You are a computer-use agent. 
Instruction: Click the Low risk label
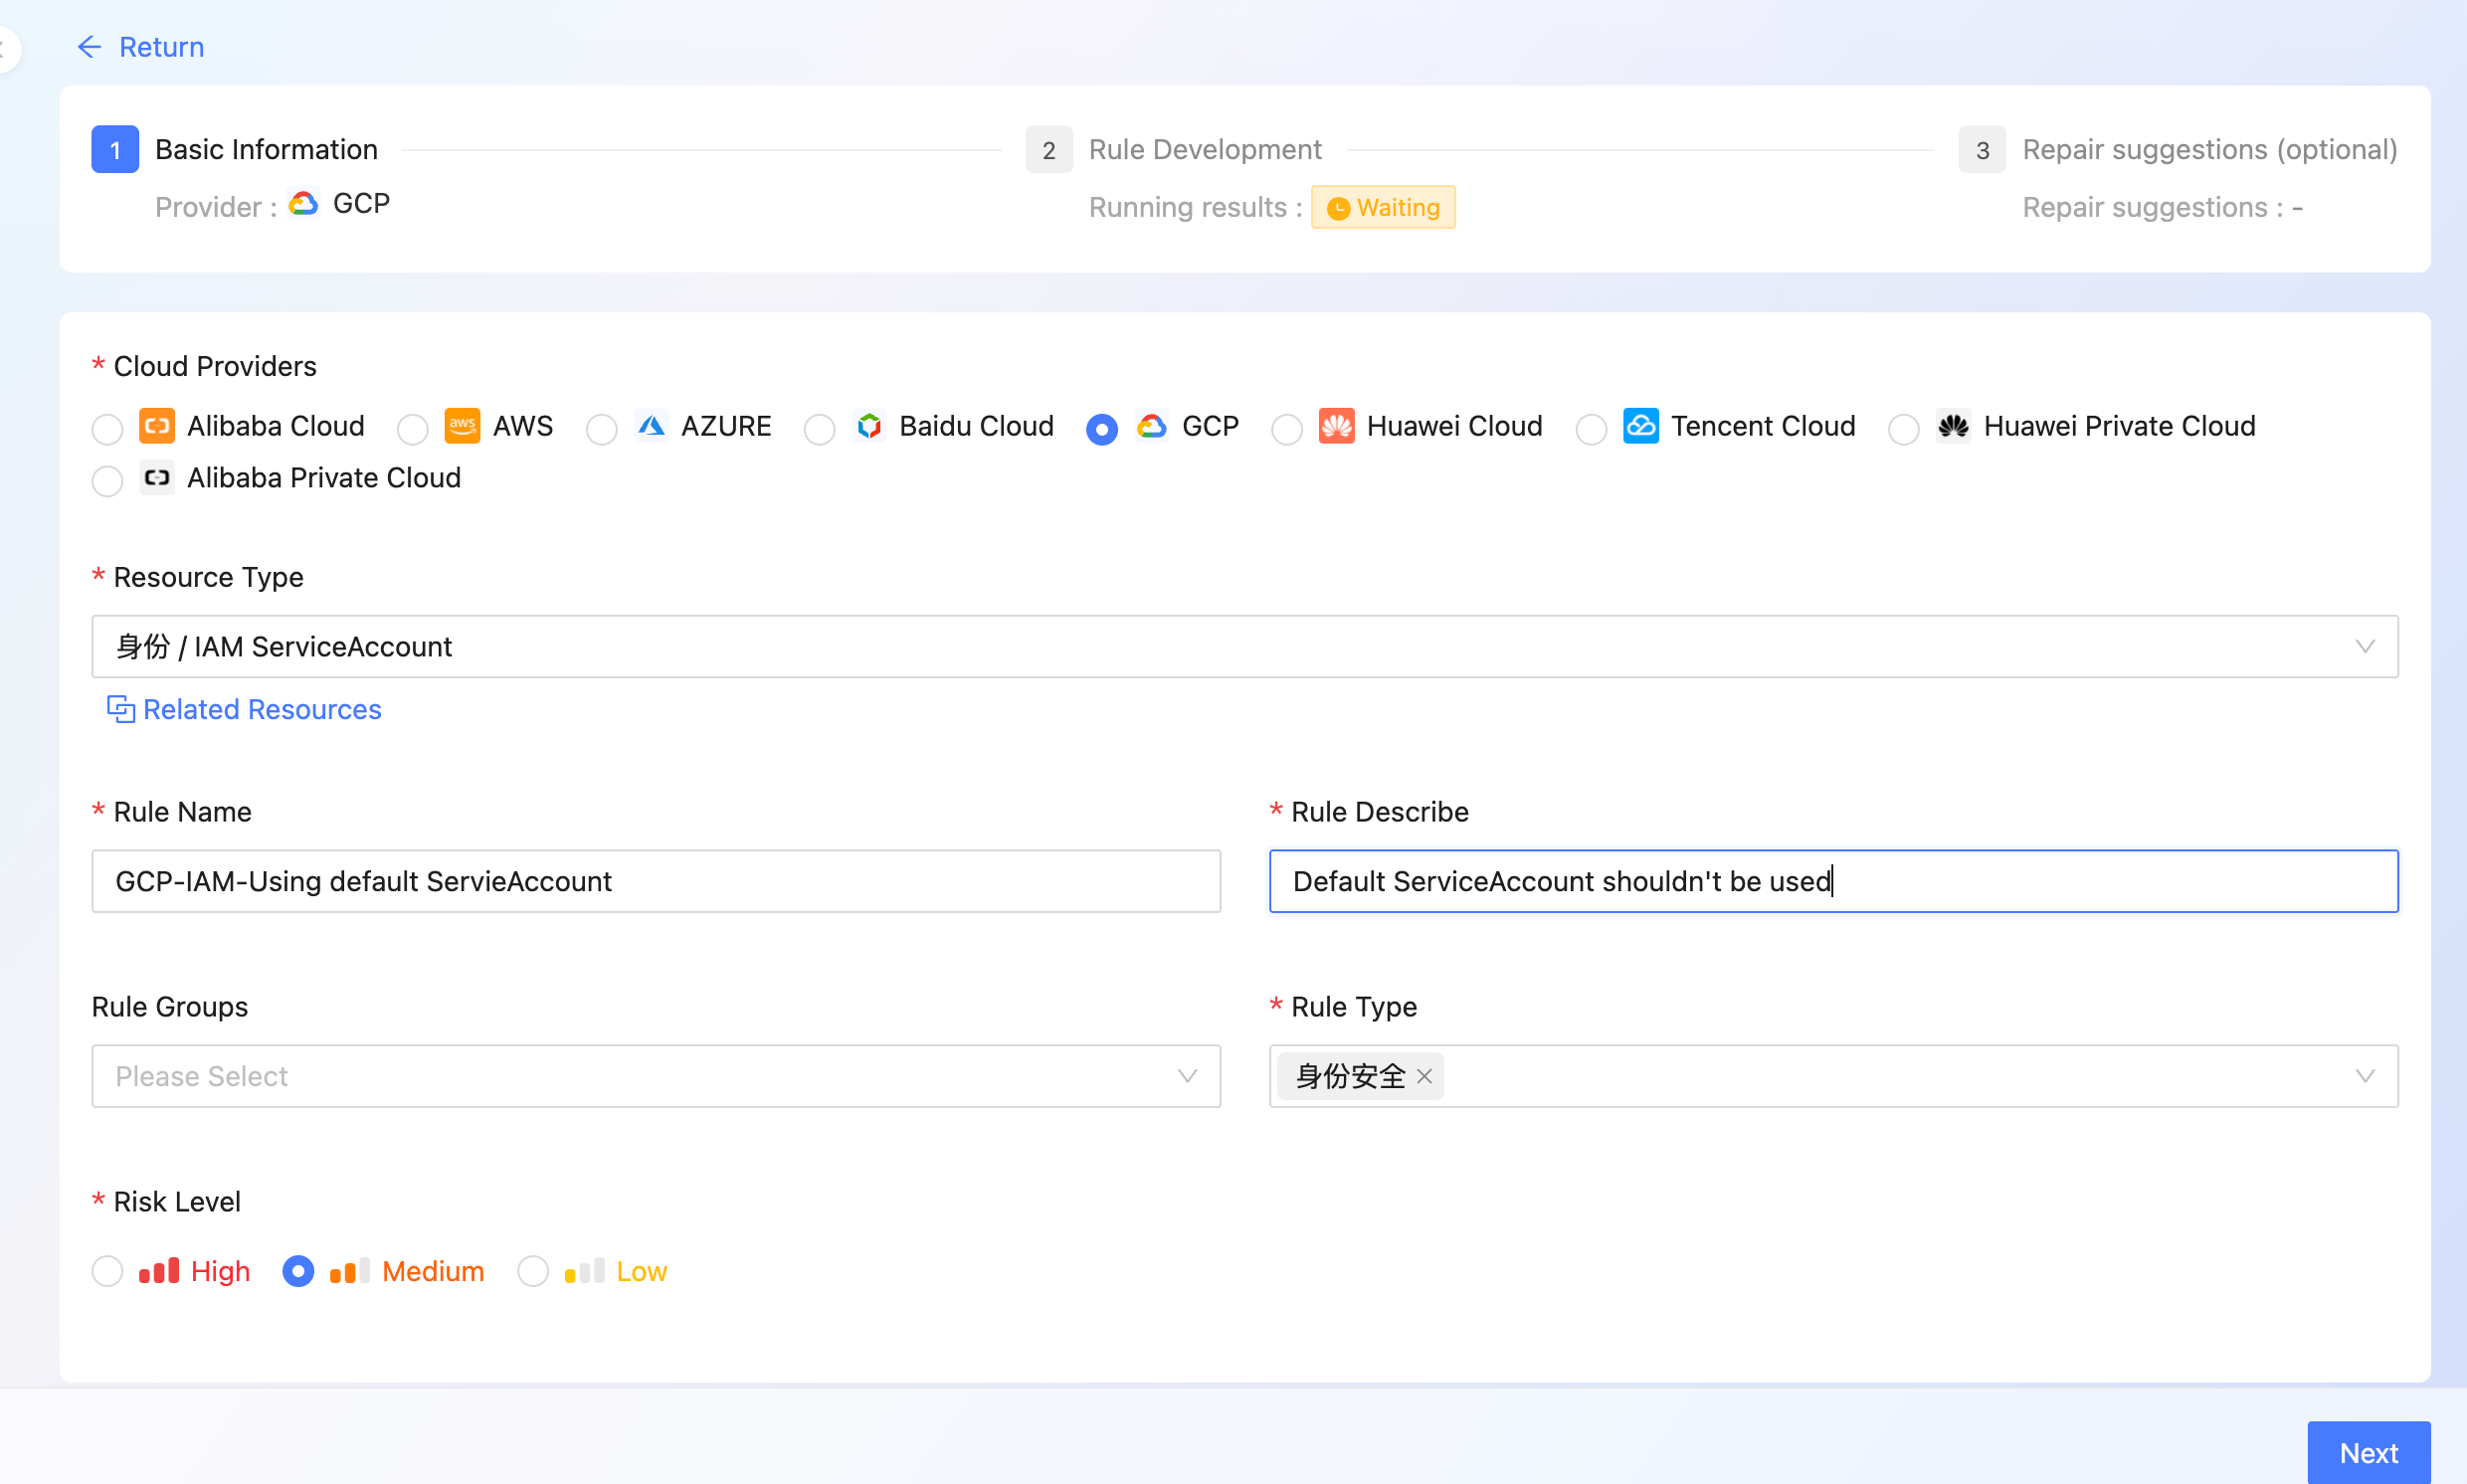pyautogui.click(x=642, y=1271)
